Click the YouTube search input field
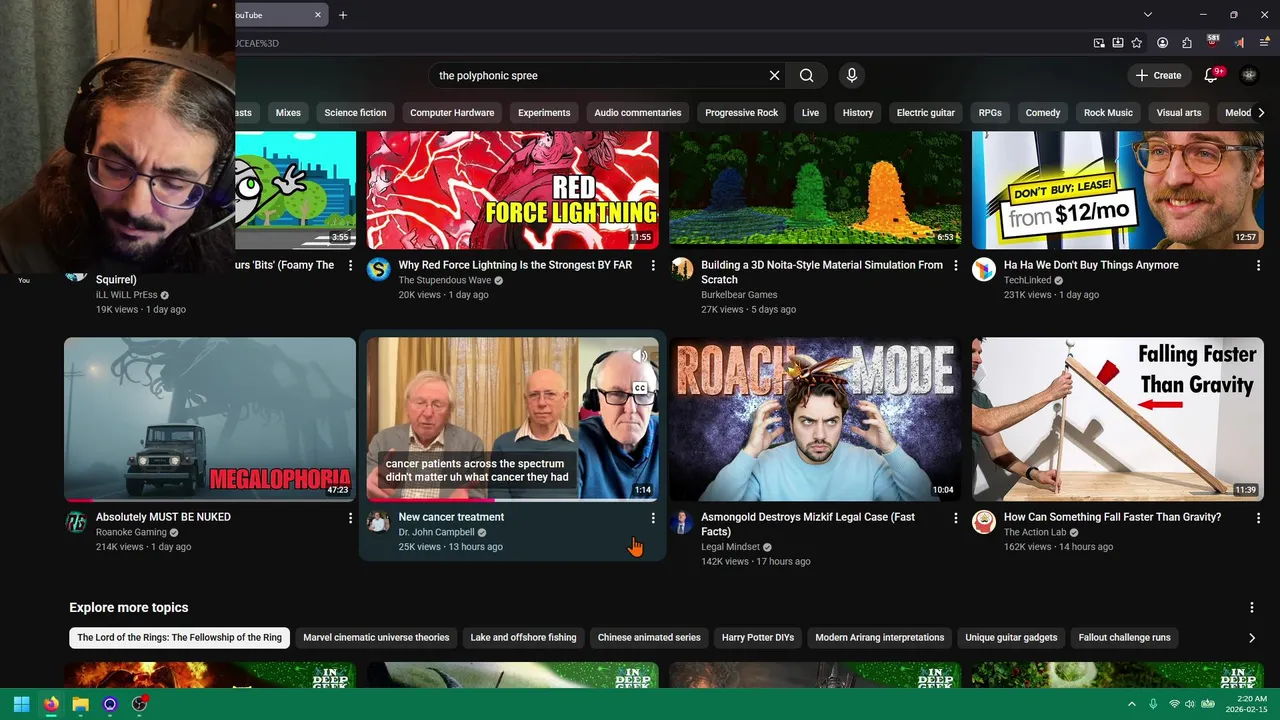The height and width of the screenshot is (720, 1280). [x=600, y=75]
